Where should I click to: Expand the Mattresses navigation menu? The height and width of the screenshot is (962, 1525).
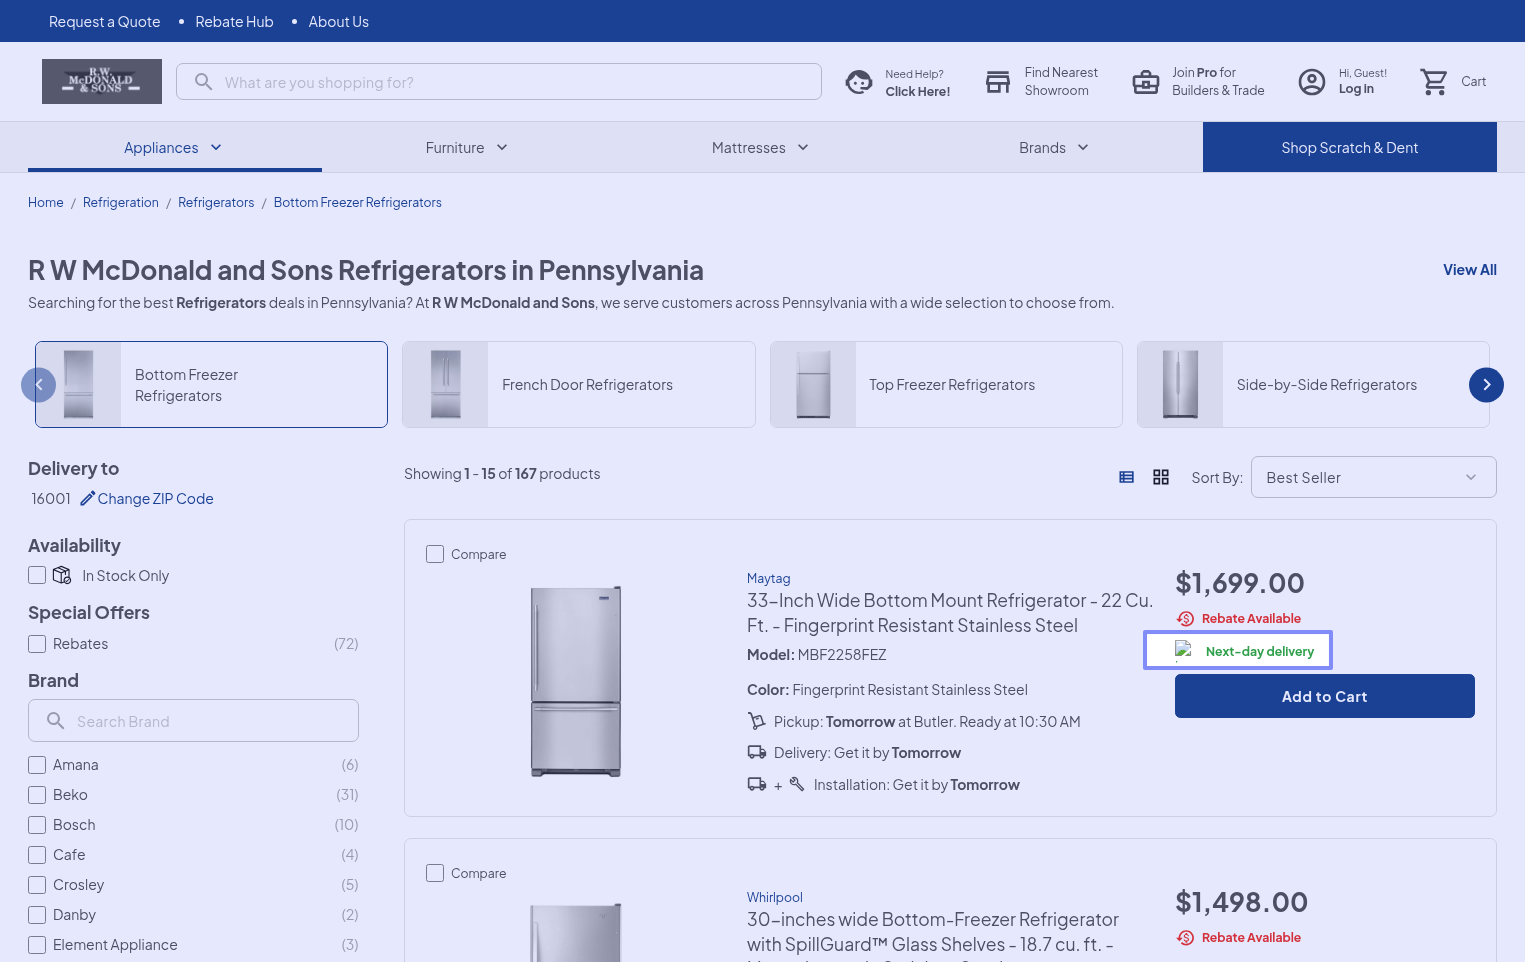coord(759,148)
